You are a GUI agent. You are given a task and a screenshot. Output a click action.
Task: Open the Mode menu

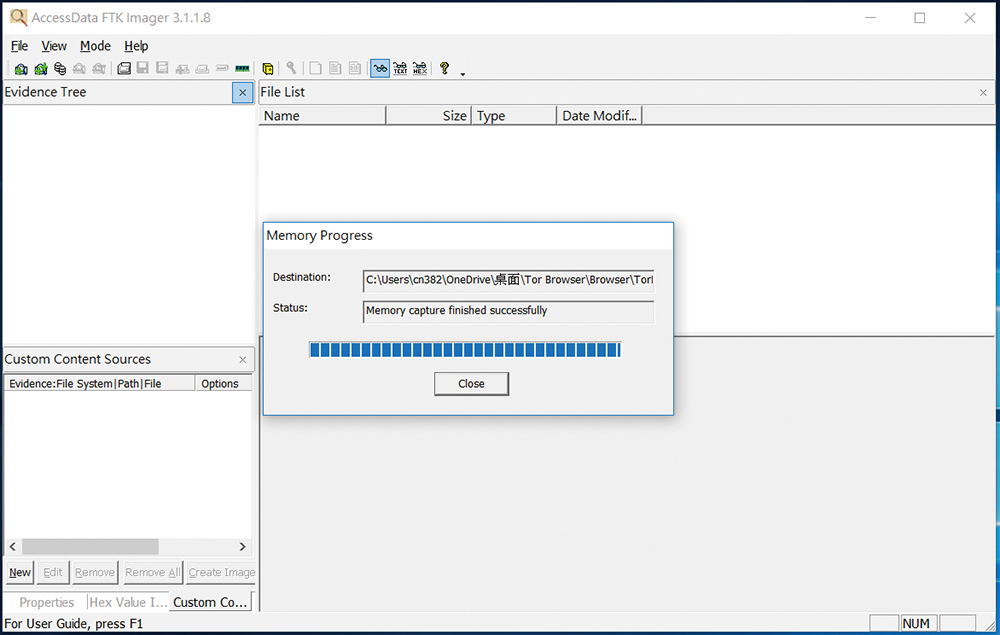(x=95, y=46)
